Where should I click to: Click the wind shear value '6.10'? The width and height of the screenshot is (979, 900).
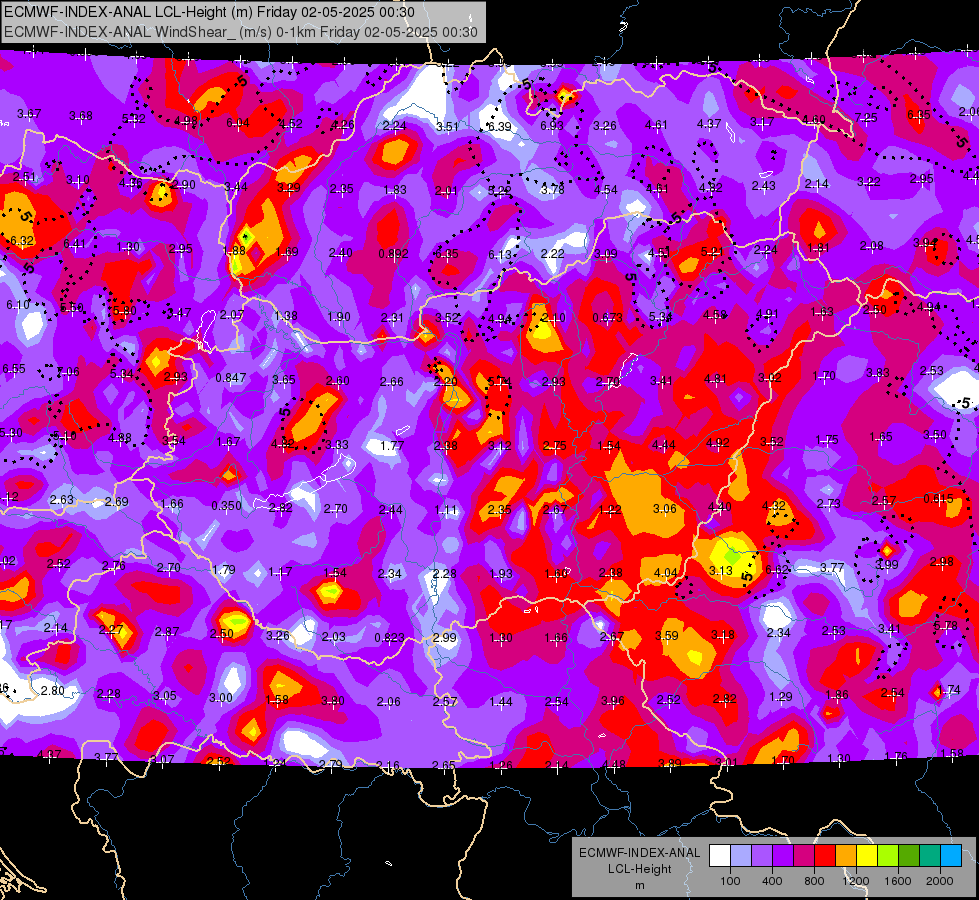(x=18, y=305)
